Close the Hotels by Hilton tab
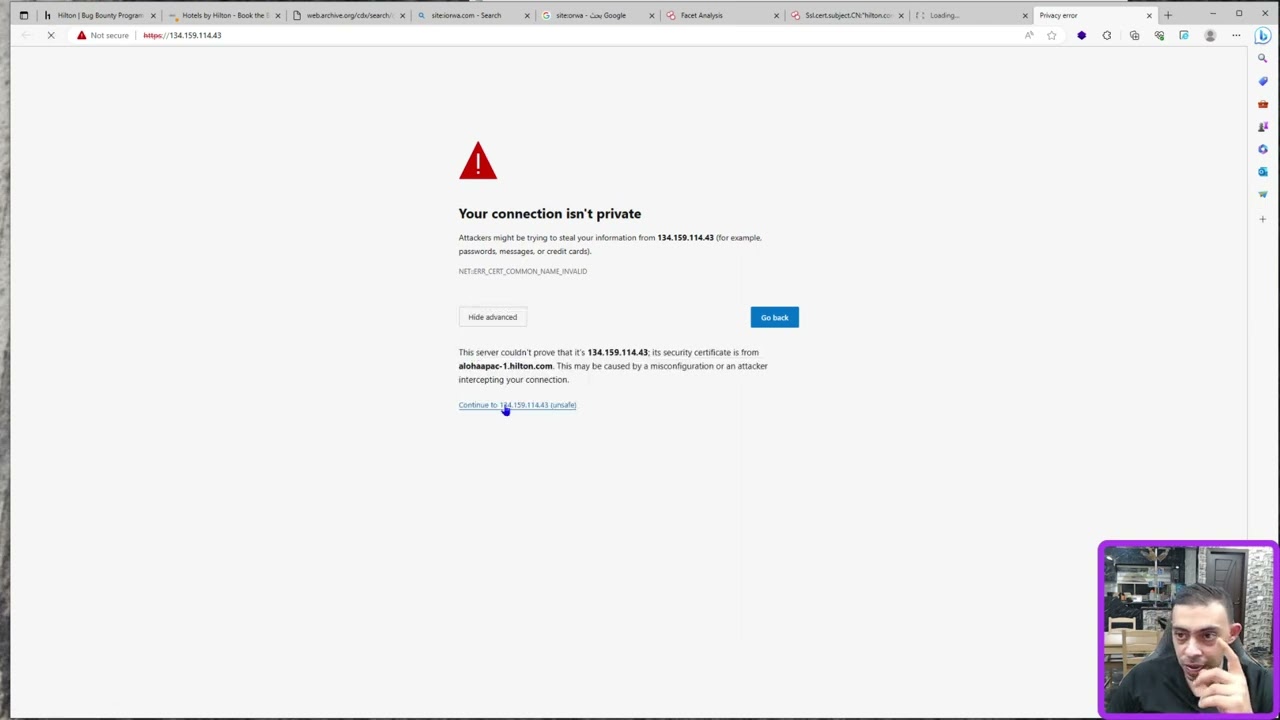Viewport: 1280px width, 720px height. 278,15
